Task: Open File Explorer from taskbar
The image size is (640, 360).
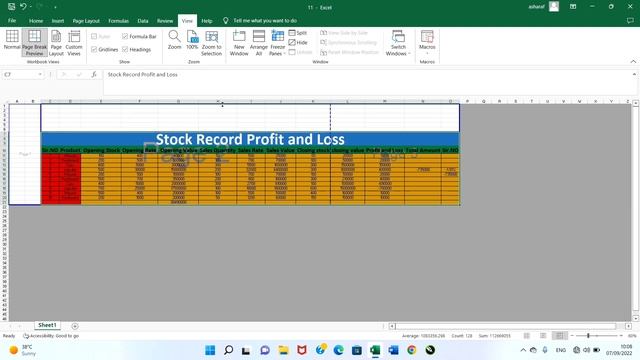Action: point(284,350)
